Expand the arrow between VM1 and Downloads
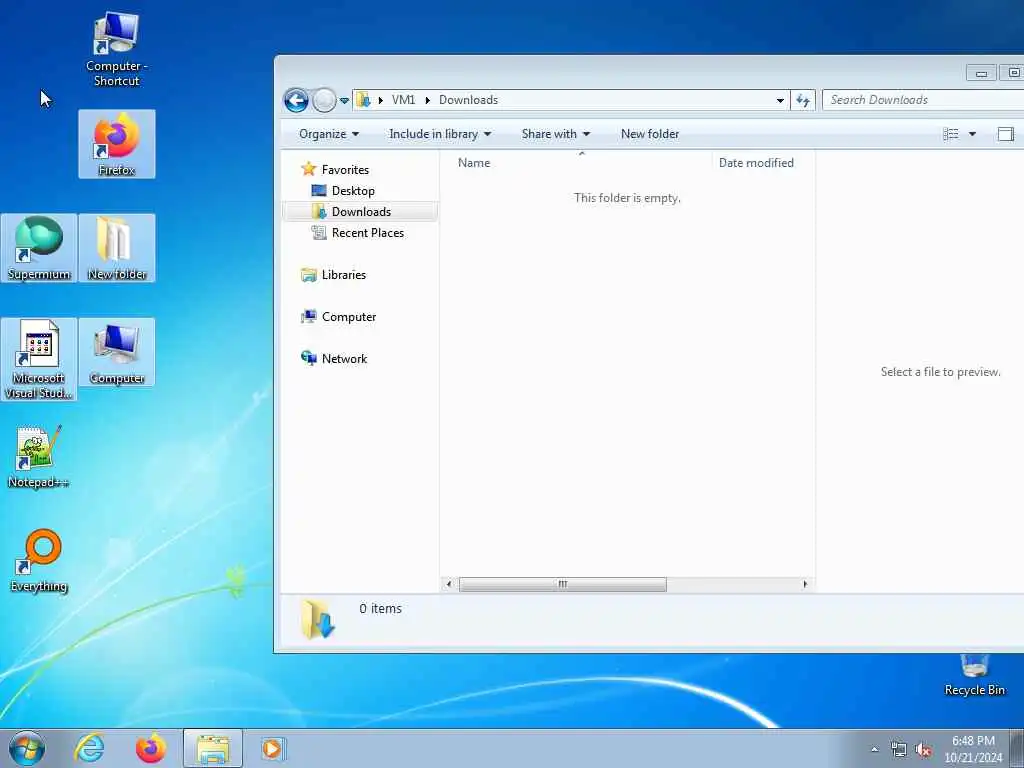Viewport: 1024px width, 768px height. (x=428, y=100)
